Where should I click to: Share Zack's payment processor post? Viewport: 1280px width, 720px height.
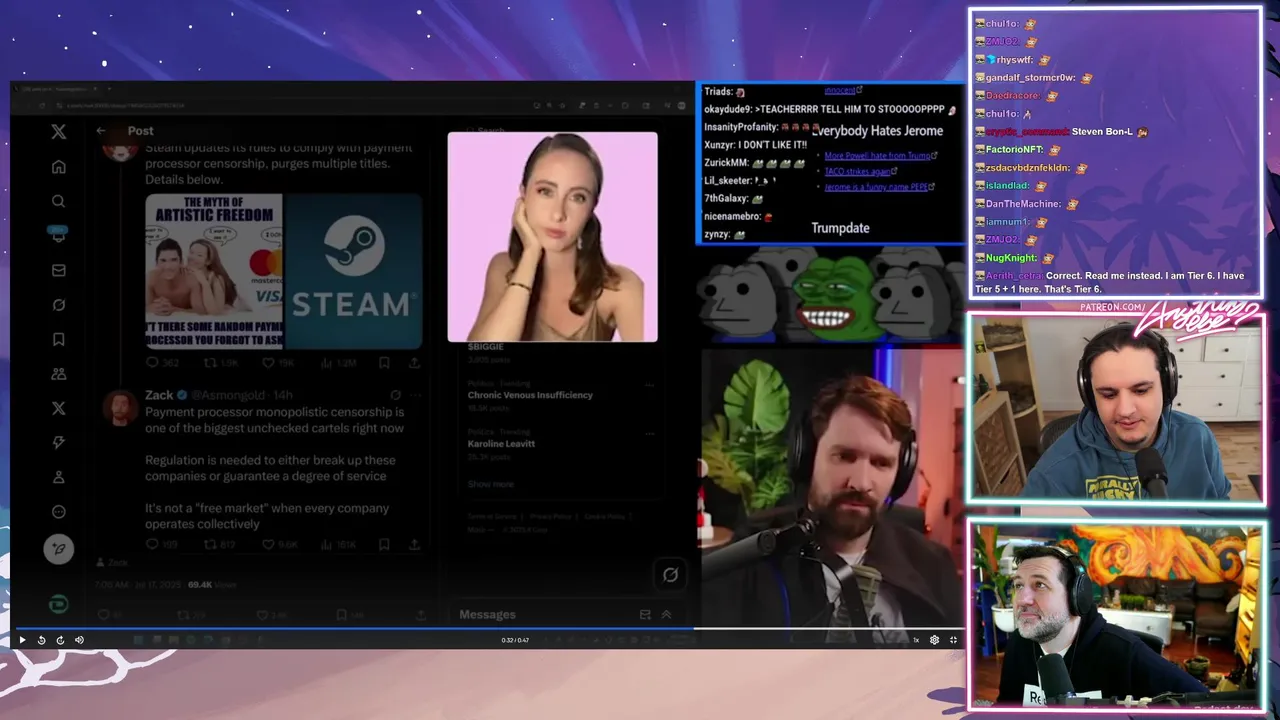(414, 544)
